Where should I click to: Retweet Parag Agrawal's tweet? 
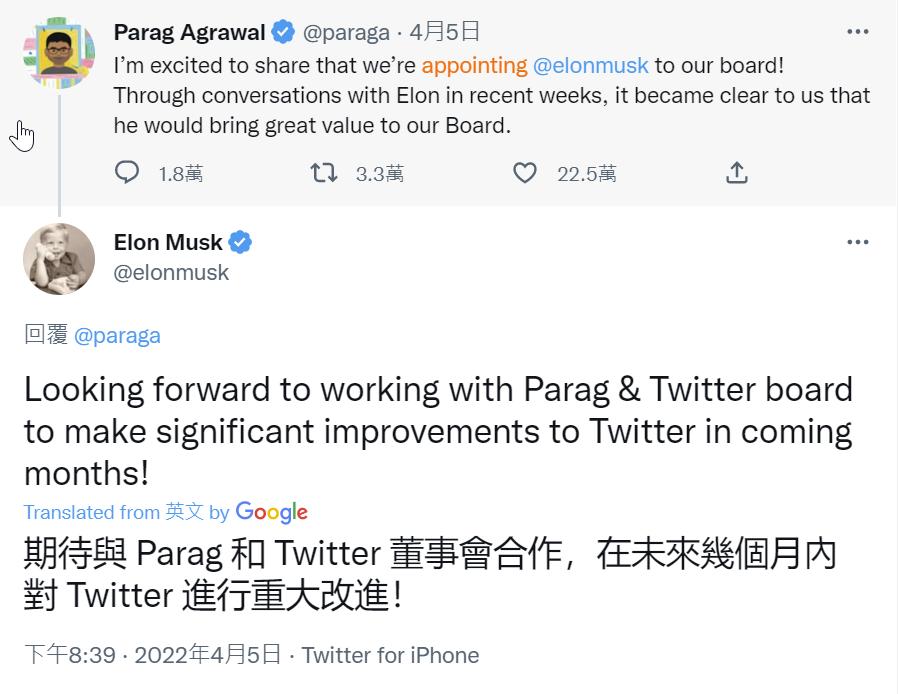(x=324, y=173)
